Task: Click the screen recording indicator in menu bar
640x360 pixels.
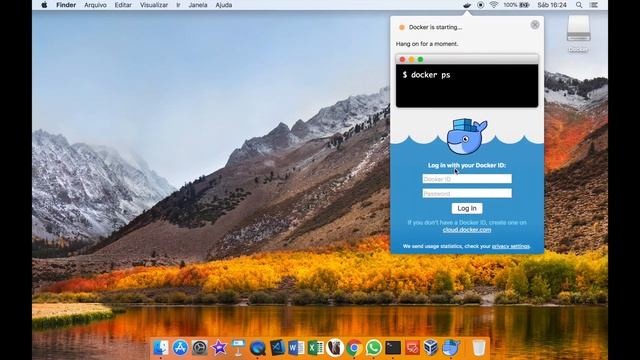Action: pyautogui.click(x=480, y=5)
